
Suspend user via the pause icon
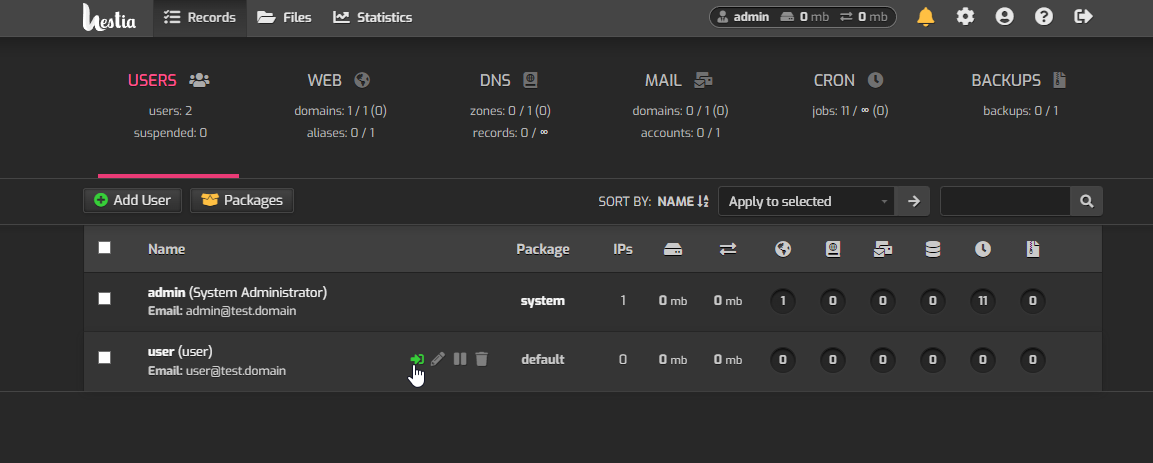point(460,359)
